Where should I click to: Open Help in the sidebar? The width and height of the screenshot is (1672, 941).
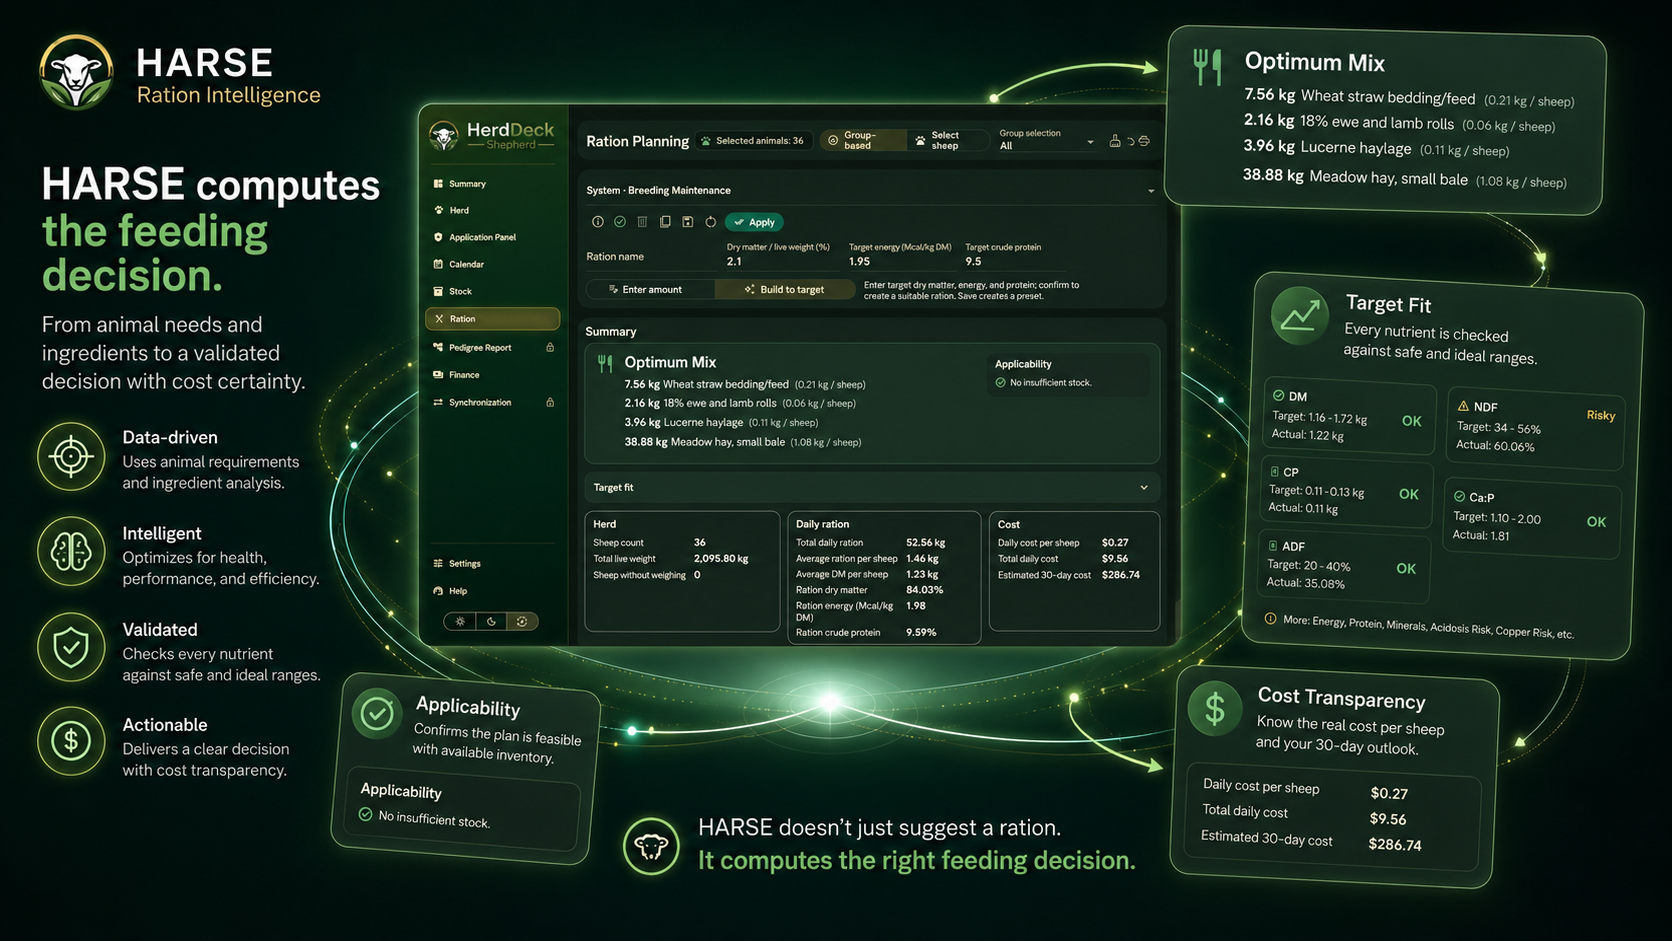[492, 591]
